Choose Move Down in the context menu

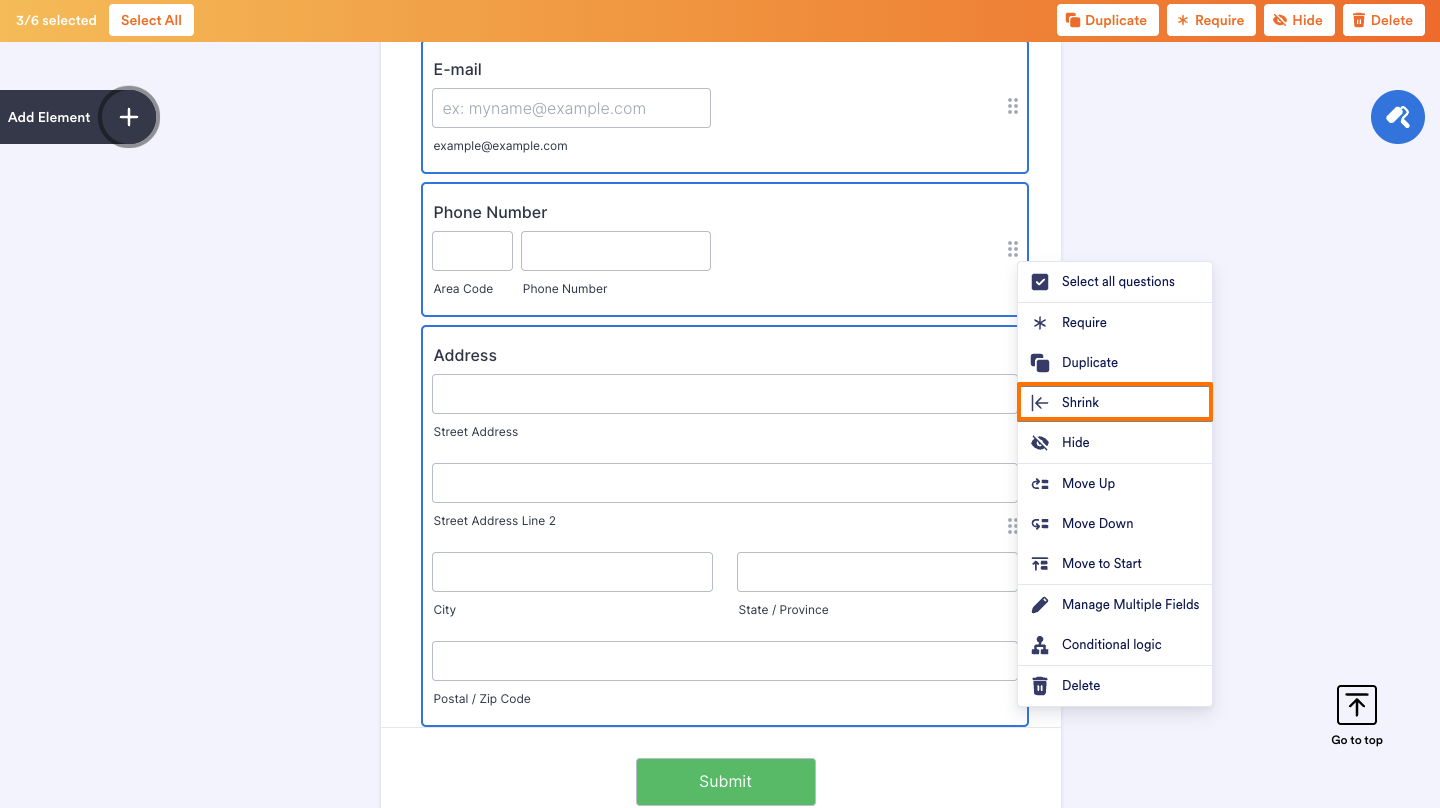tap(1097, 523)
